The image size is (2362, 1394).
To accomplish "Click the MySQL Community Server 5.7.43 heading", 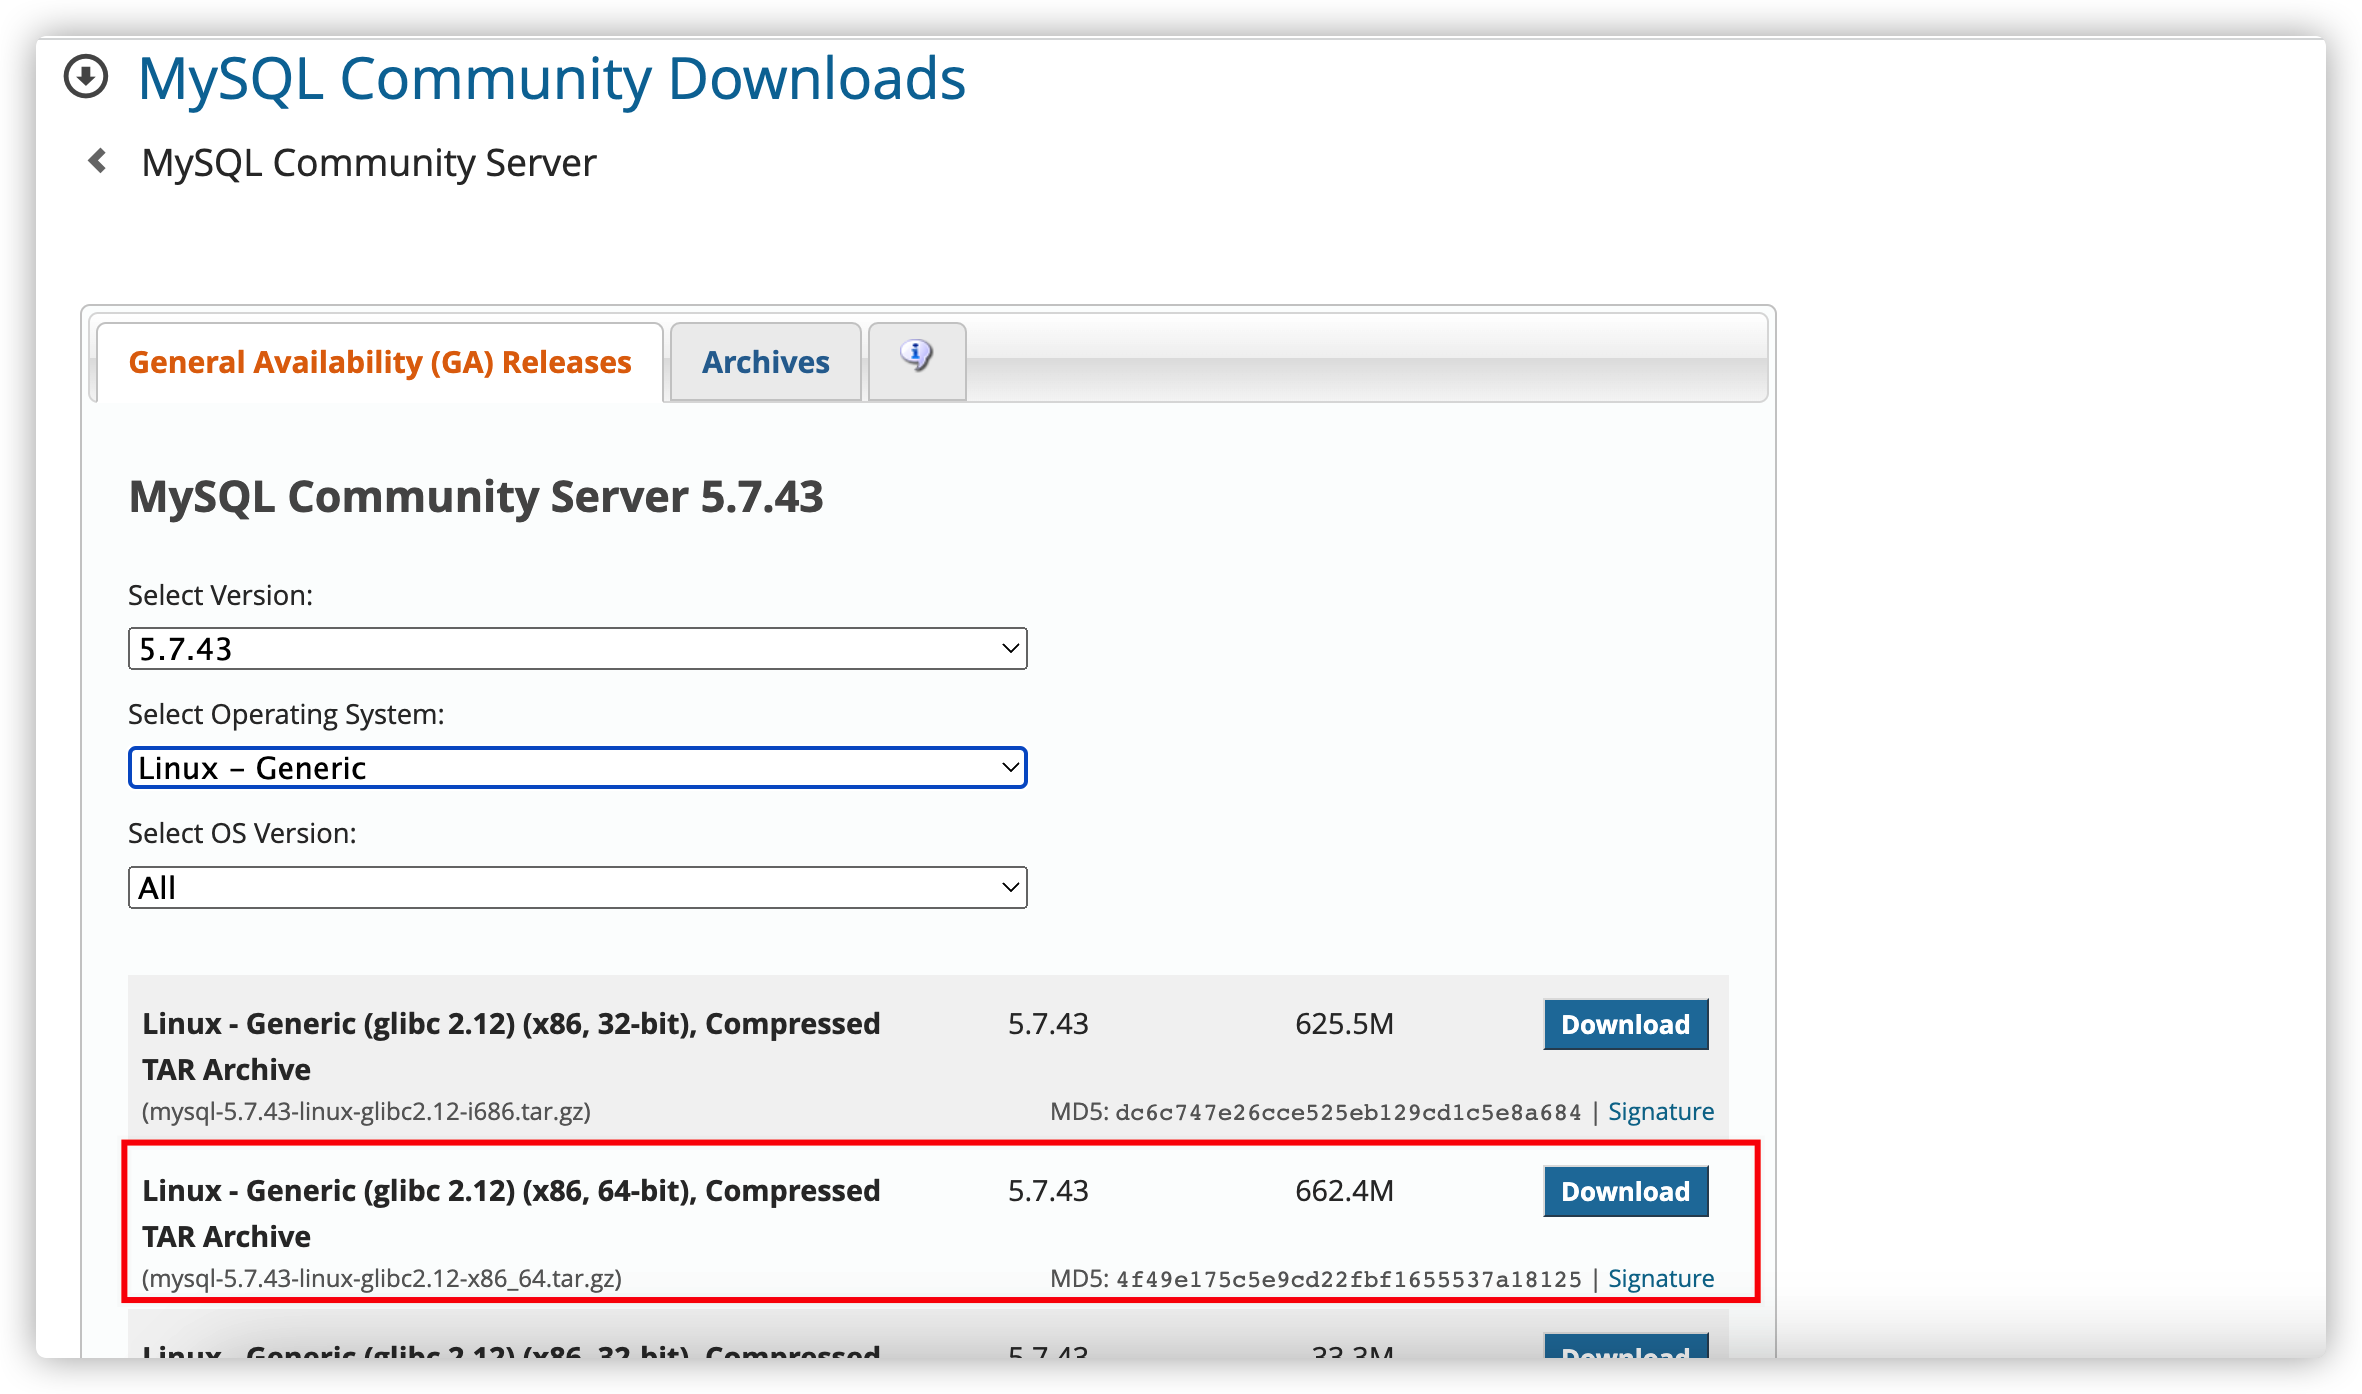I will (x=476, y=497).
